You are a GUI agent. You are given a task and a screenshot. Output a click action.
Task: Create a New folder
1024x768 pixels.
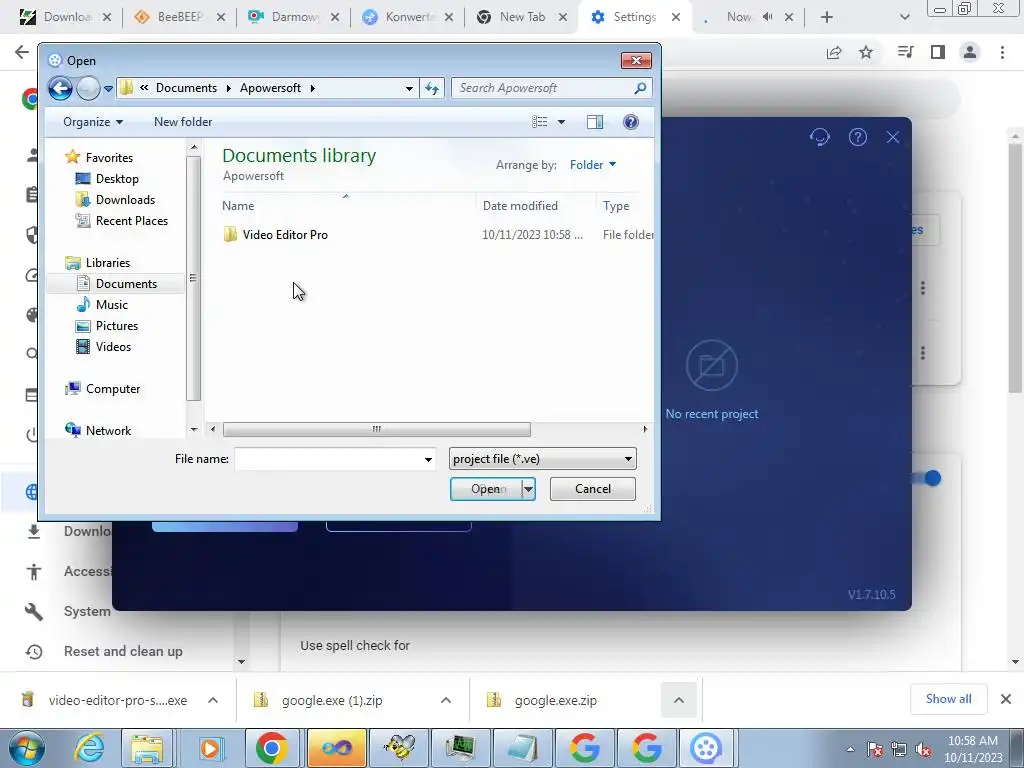coord(183,122)
